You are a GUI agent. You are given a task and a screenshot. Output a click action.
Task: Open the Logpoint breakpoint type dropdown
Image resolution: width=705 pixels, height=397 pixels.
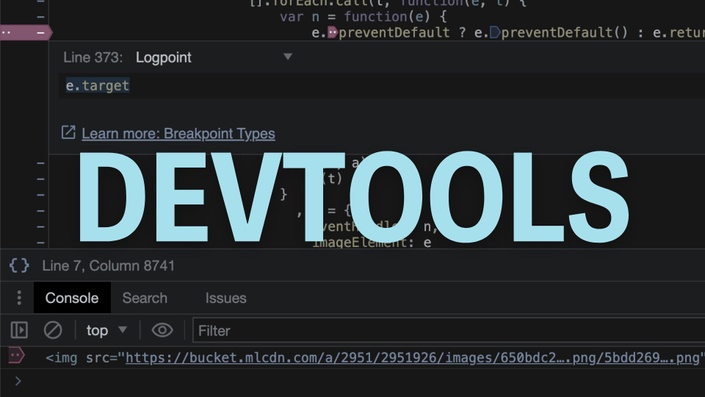point(214,57)
